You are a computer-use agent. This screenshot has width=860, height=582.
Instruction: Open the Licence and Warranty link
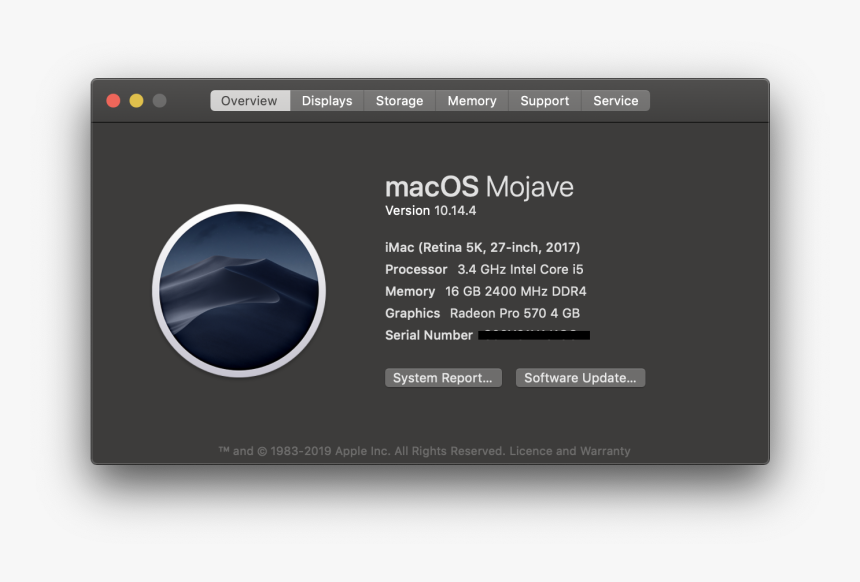coord(570,451)
